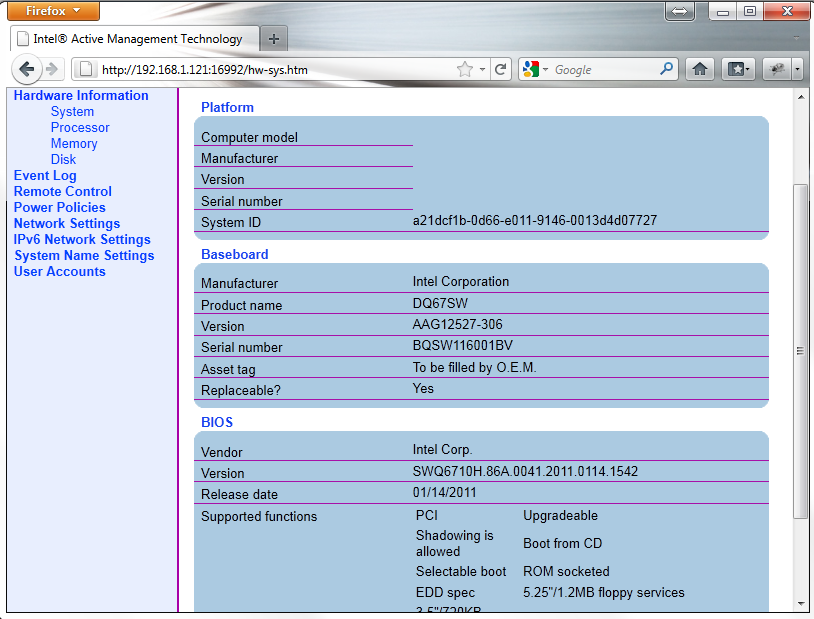The height and width of the screenshot is (619, 814).
Task: Select the release date 01/14/2011
Action: pyautogui.click(x=444, y=492)
